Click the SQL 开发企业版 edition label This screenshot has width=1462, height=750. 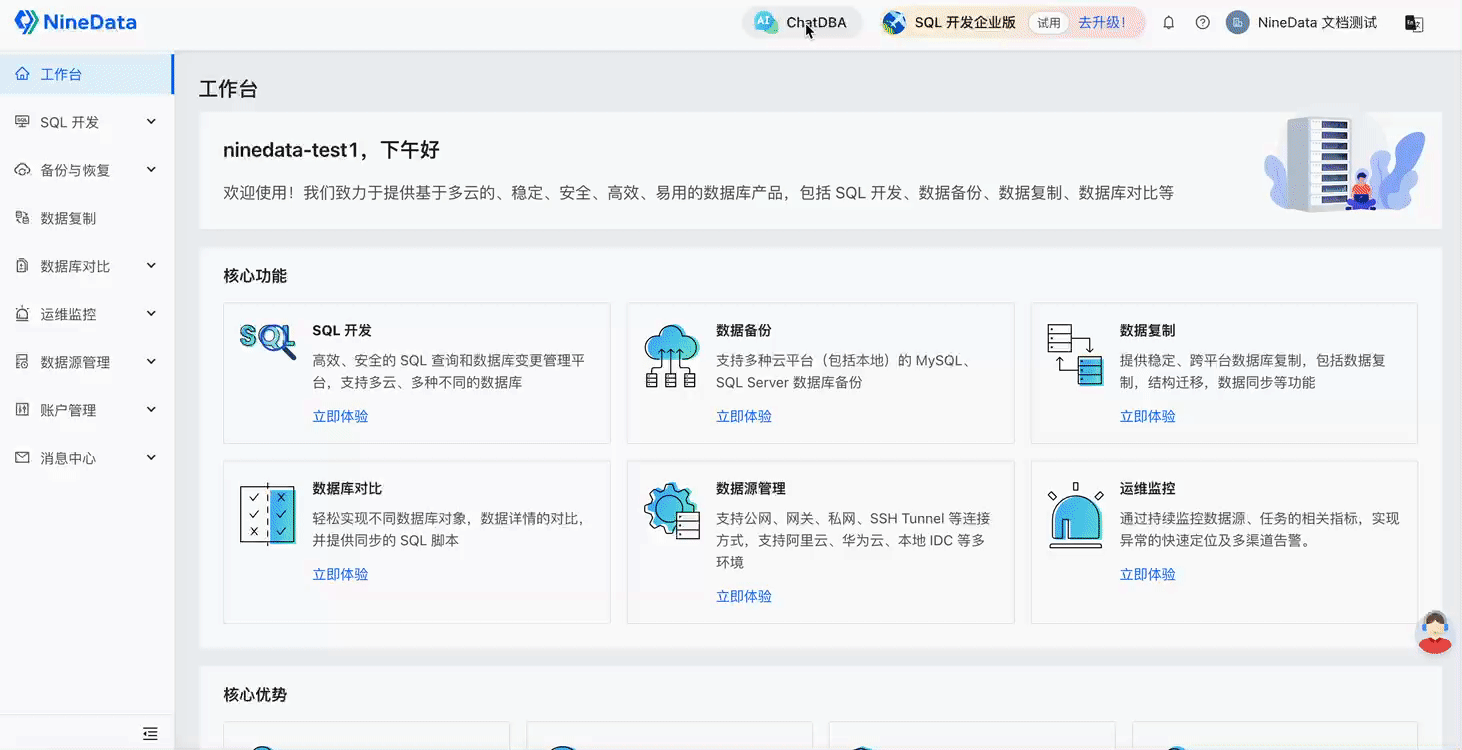click(965, 22)
